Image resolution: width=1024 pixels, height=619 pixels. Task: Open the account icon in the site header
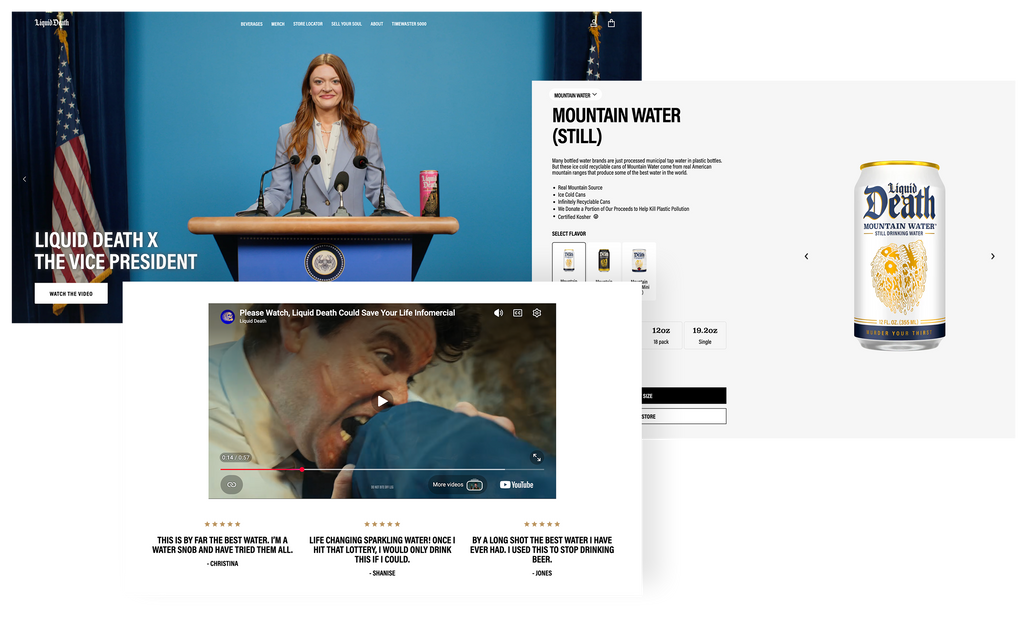tap(594, 23)
